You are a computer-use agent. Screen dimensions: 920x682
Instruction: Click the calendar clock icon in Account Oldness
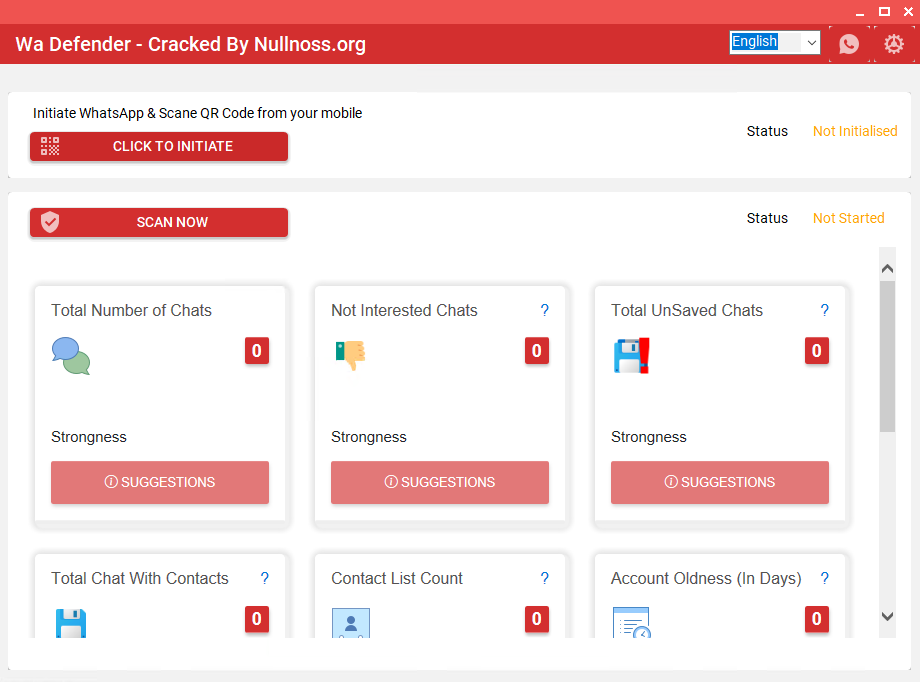(x=631, y=623)
